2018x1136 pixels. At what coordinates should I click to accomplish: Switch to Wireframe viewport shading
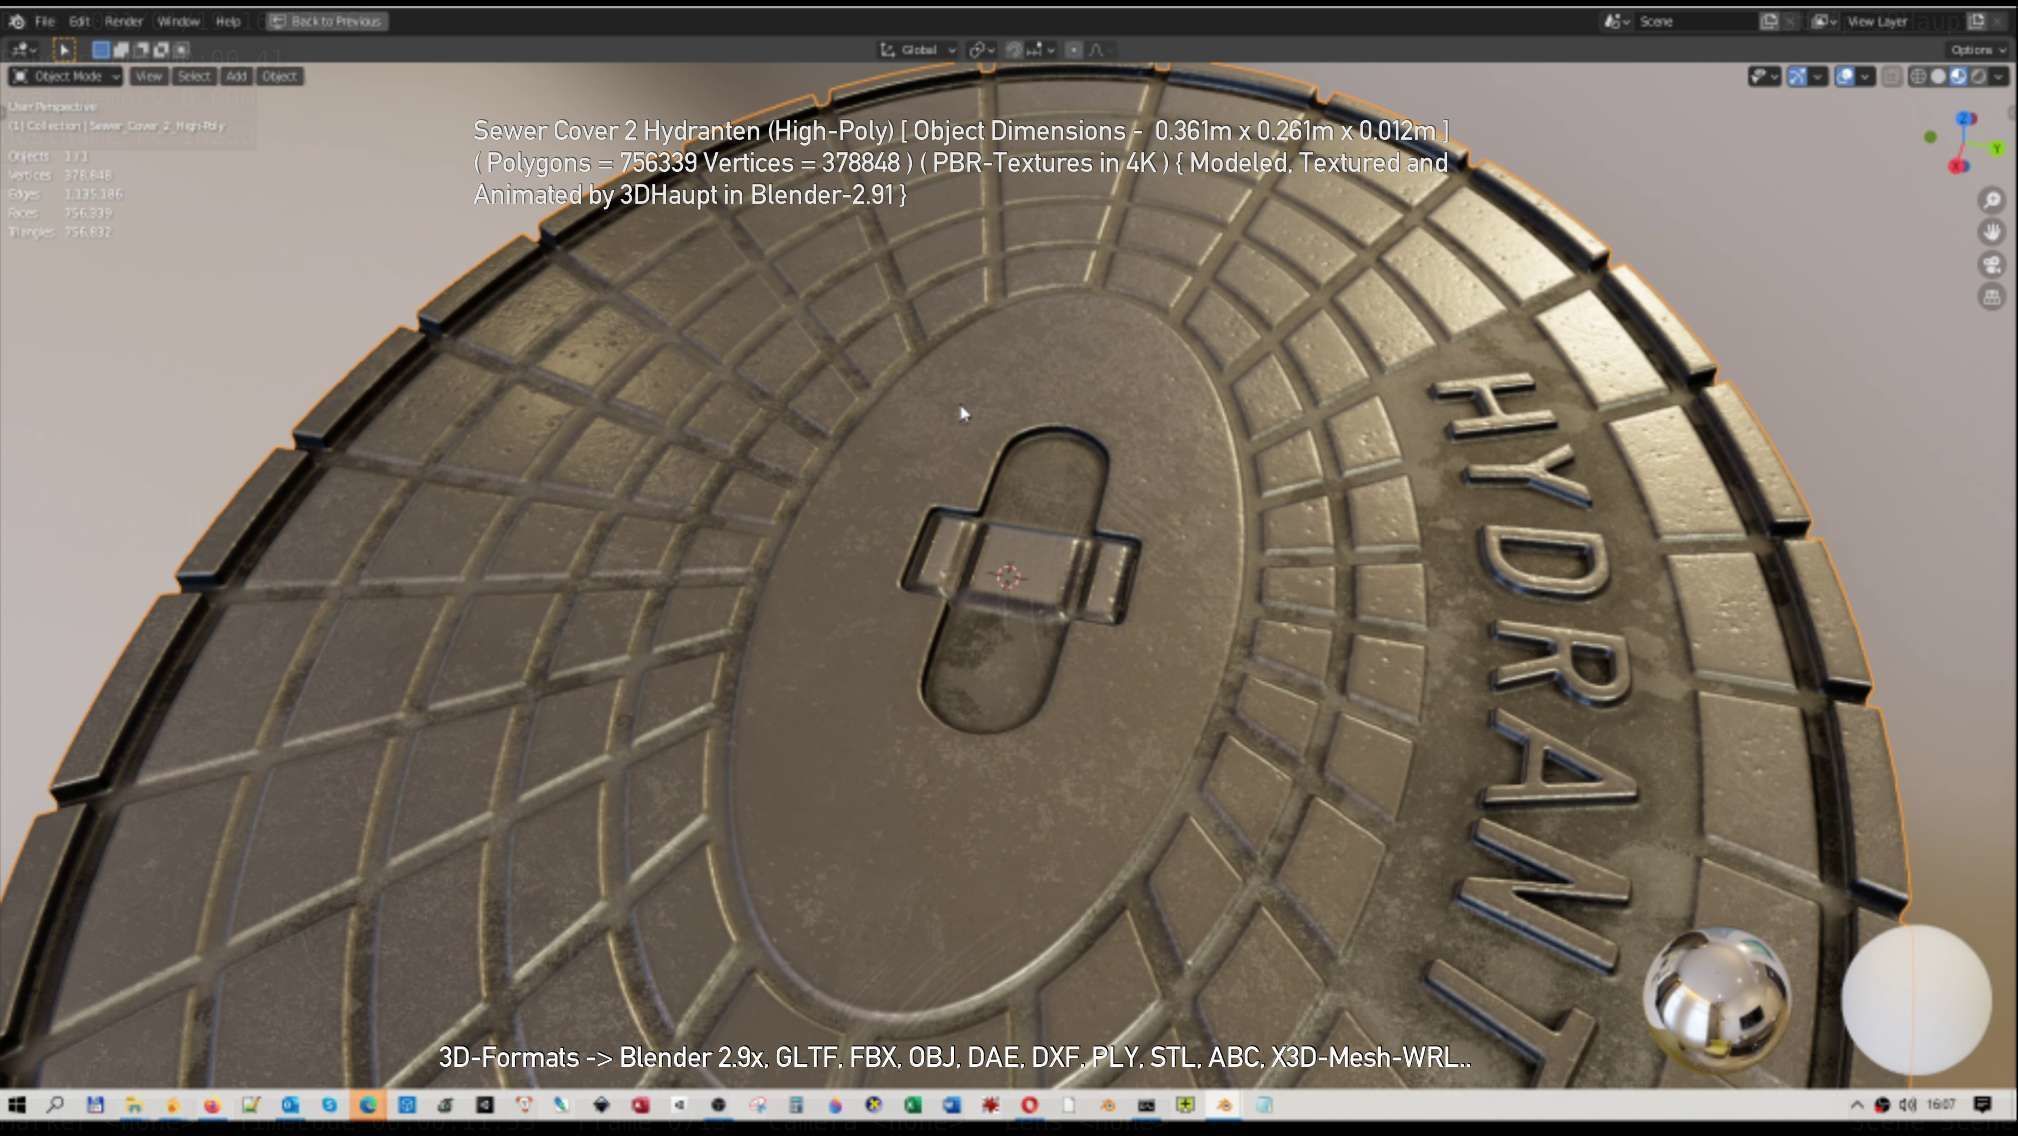point(1918,76)
